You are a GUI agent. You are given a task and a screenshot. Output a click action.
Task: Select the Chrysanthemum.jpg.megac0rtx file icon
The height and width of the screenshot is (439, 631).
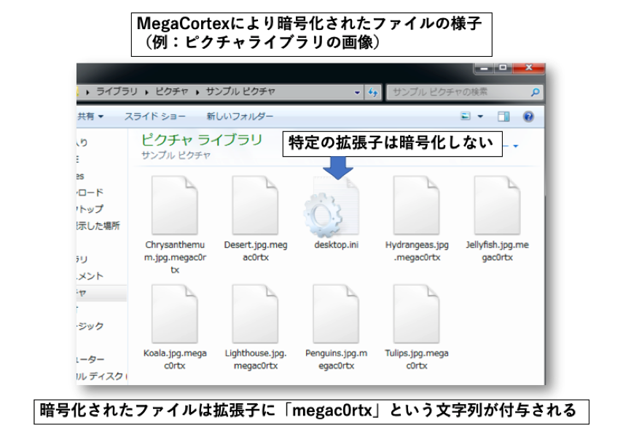(x=174, y=206)
